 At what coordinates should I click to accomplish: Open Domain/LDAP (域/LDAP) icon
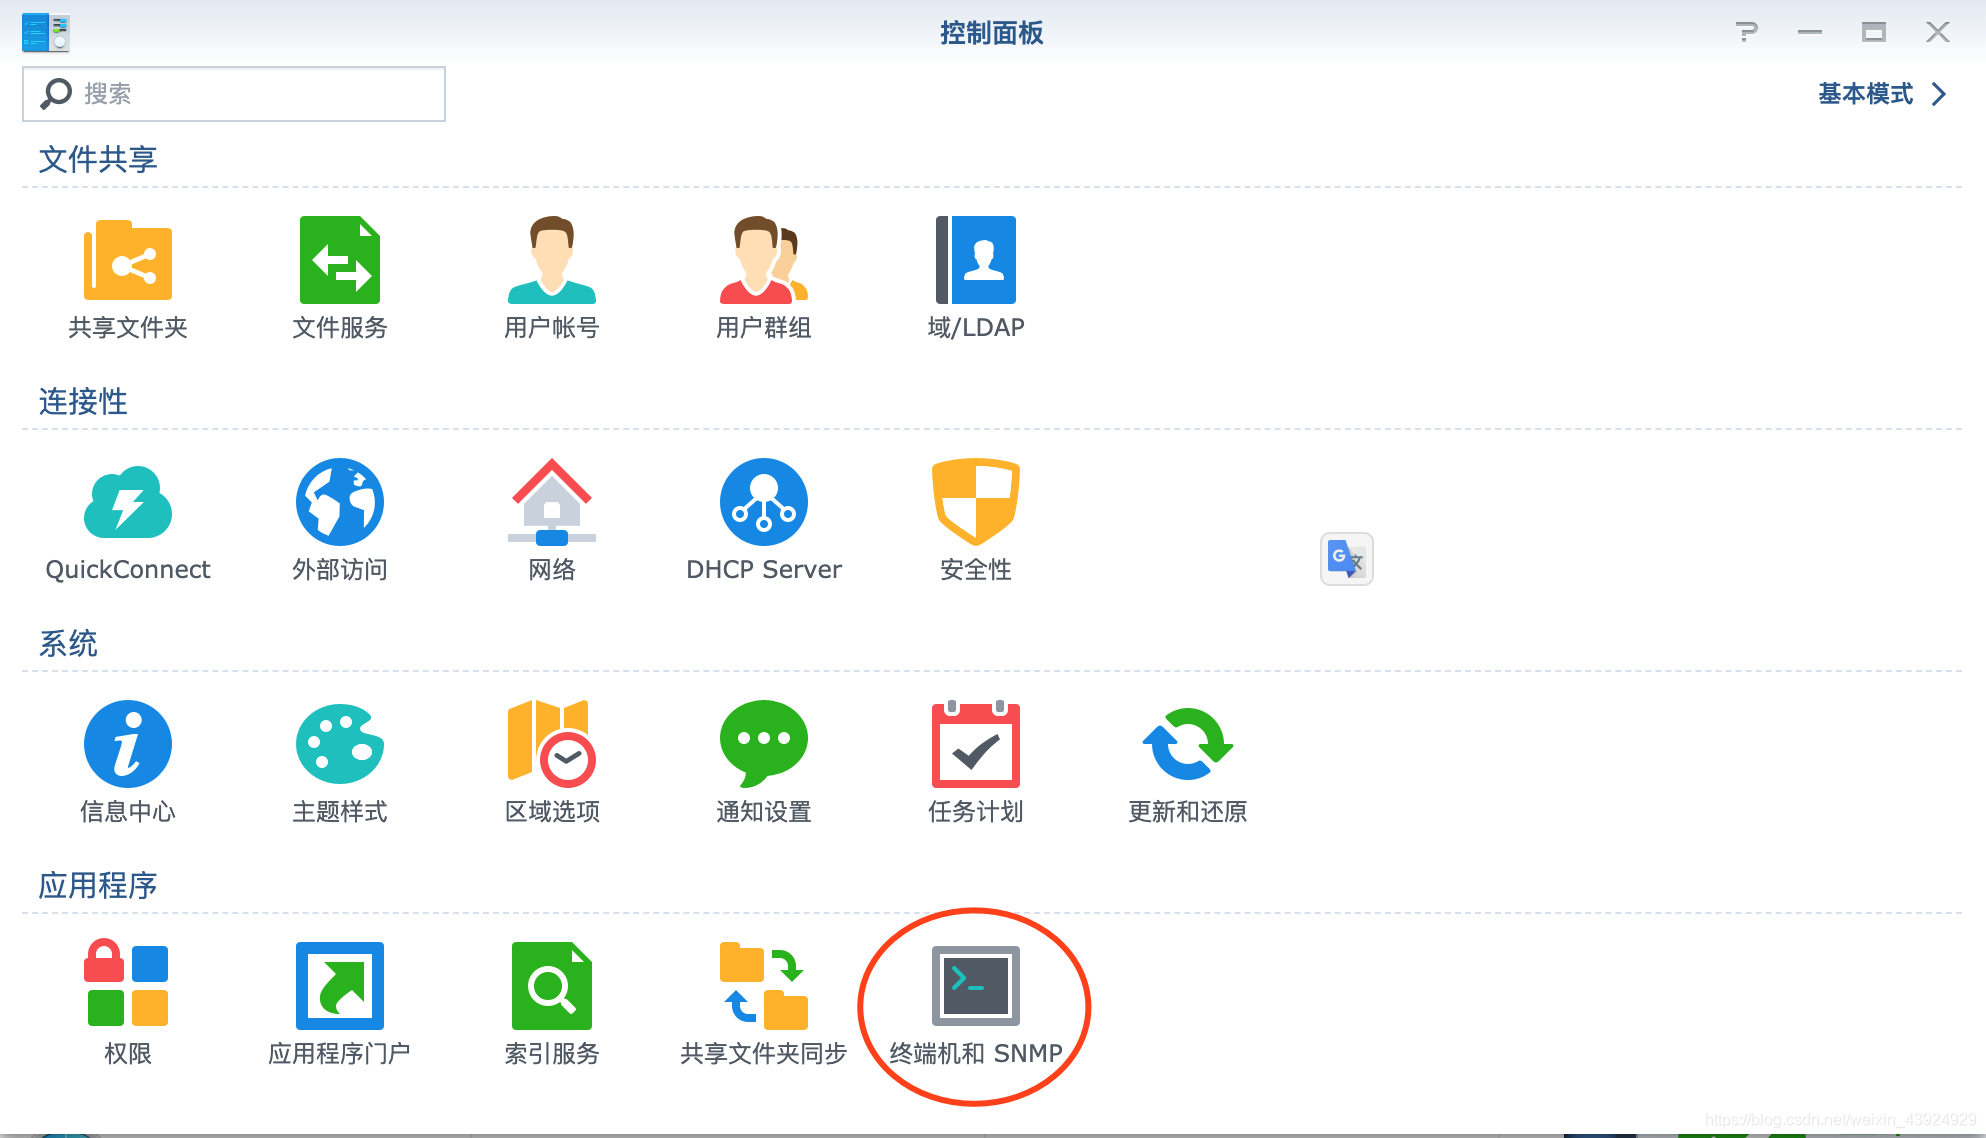pyautogui.click(x=976, y=261)
